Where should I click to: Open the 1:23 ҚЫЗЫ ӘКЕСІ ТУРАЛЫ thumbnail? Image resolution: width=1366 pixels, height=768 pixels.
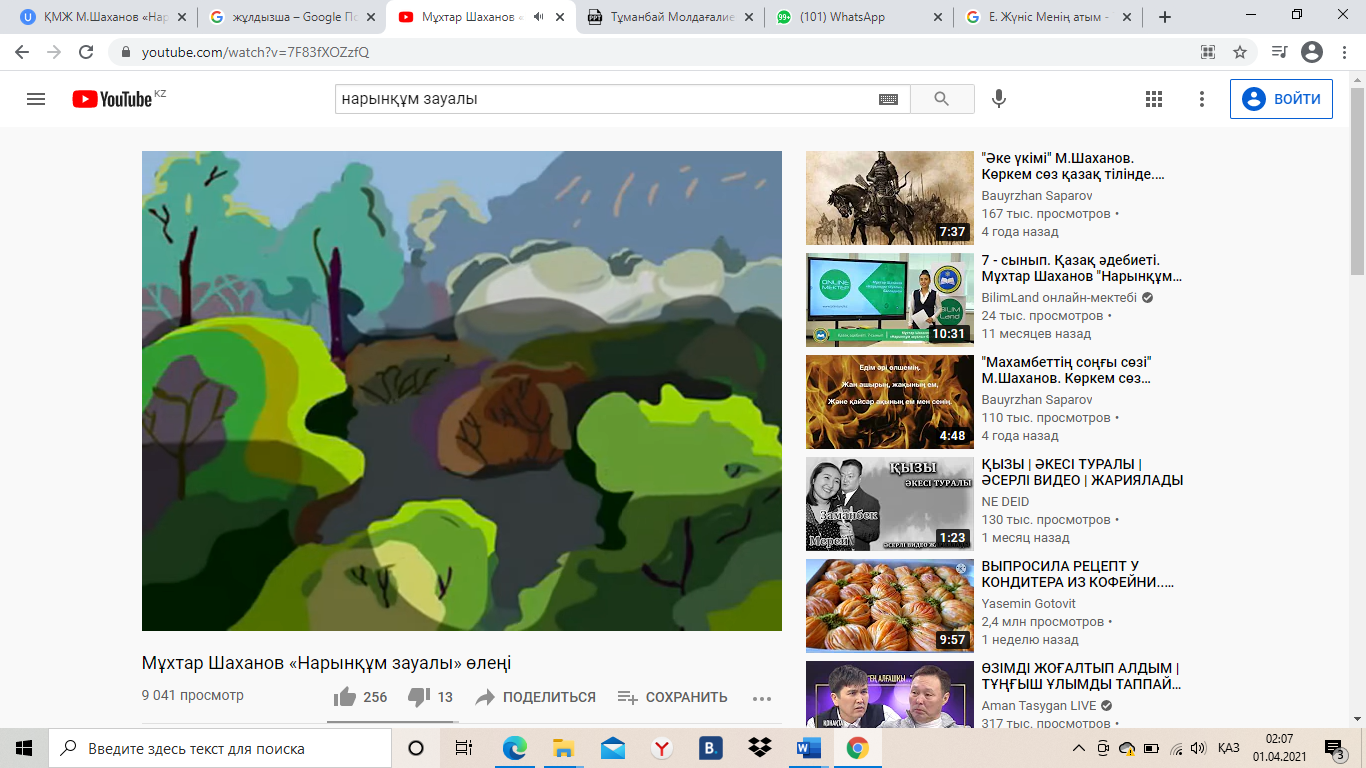click(x=890, y=504)
